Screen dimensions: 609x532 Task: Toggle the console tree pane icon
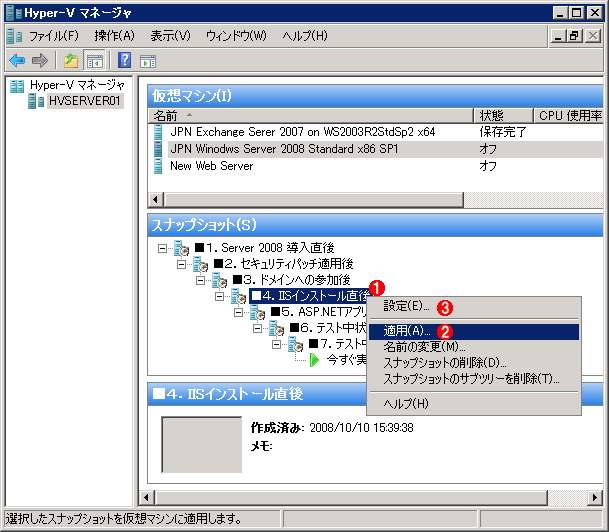(x=94, y=60)
